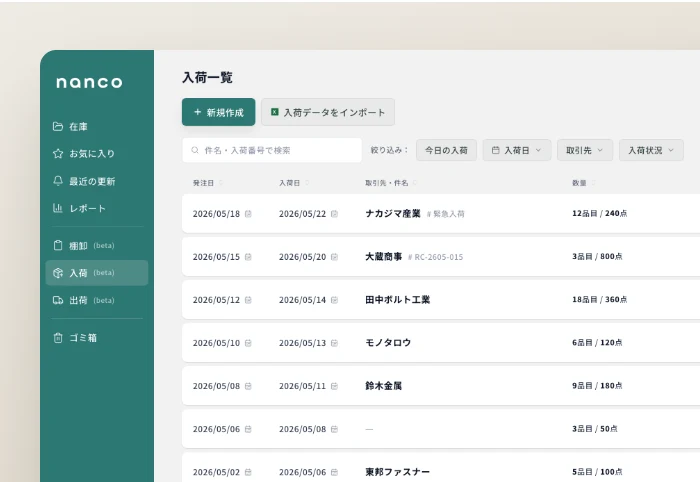Expand the 入荷日 filter dropdown chevron
Screen dimensions: 700x482
coord(538,150)
